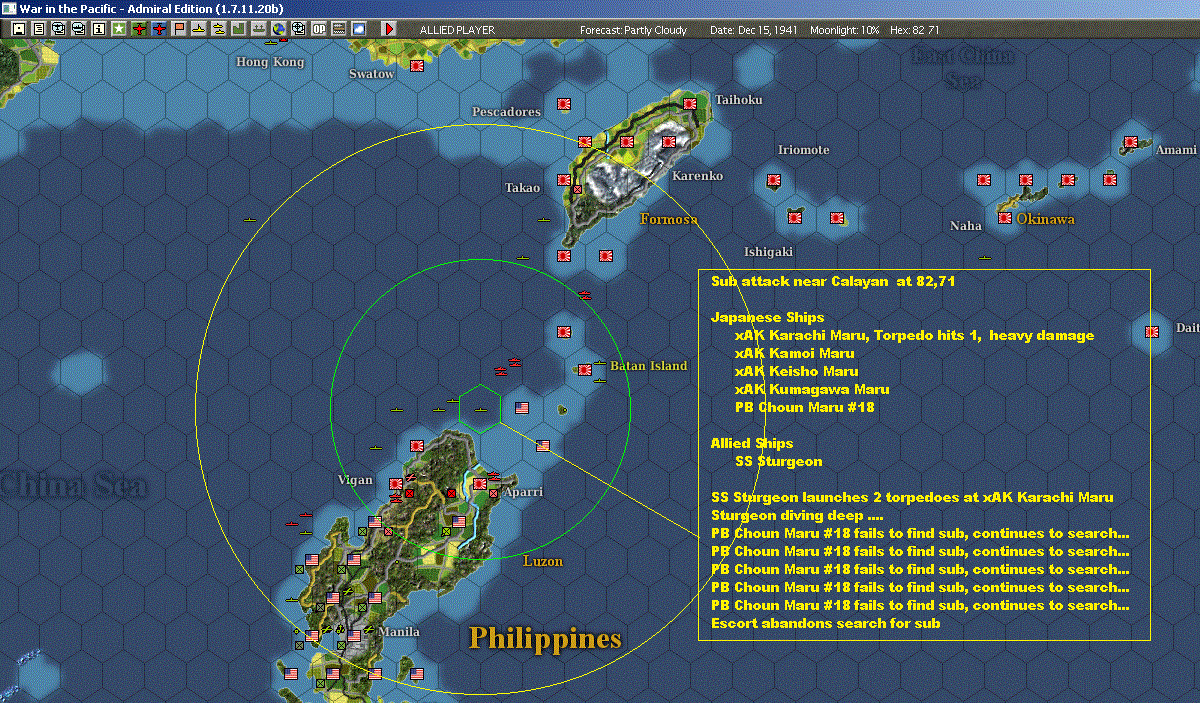This screenshot has width=1200, height=703.
Task: Click the ALLIED PLAYER status text
Action: coord(457,30)
